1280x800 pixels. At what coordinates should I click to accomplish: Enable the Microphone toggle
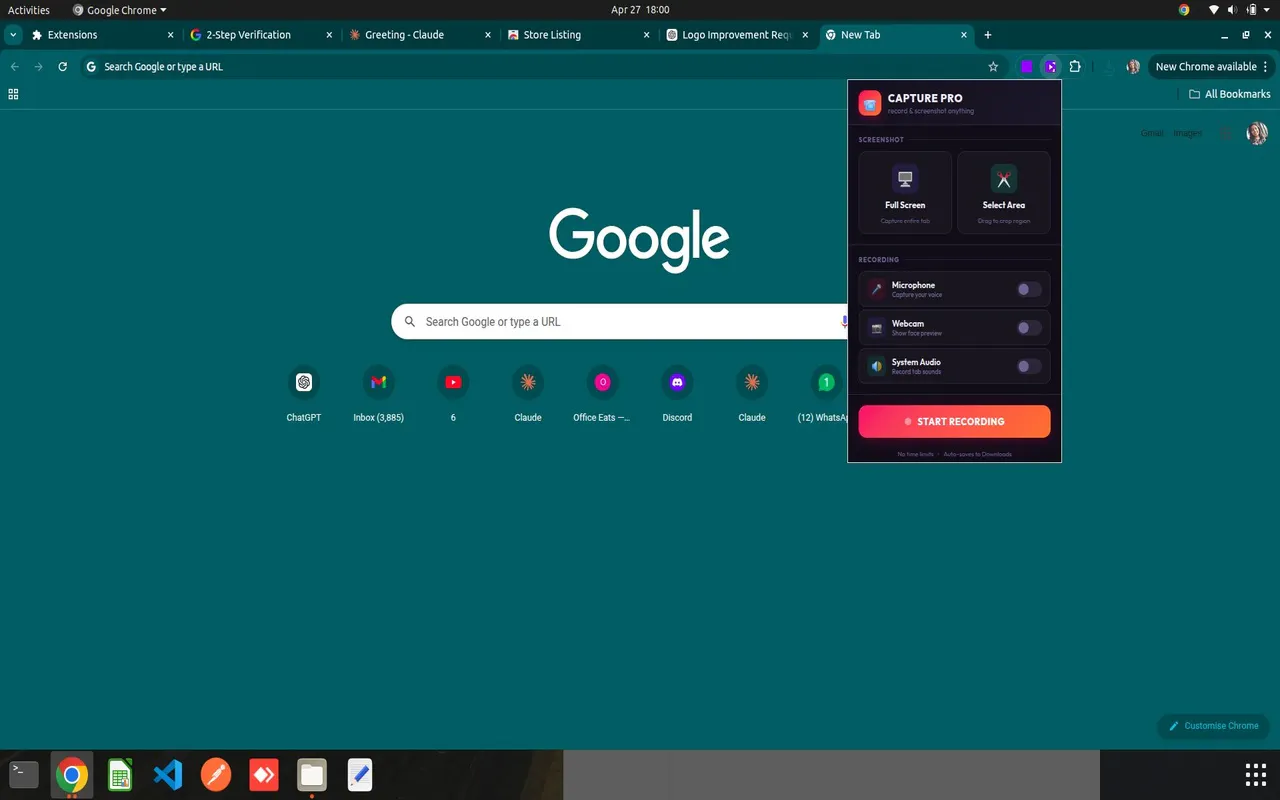1029,290
